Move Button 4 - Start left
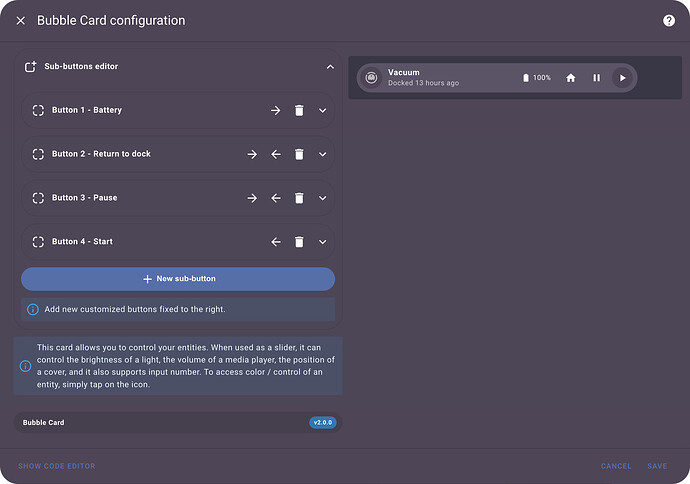690x484 pixels. click(275, 242)
